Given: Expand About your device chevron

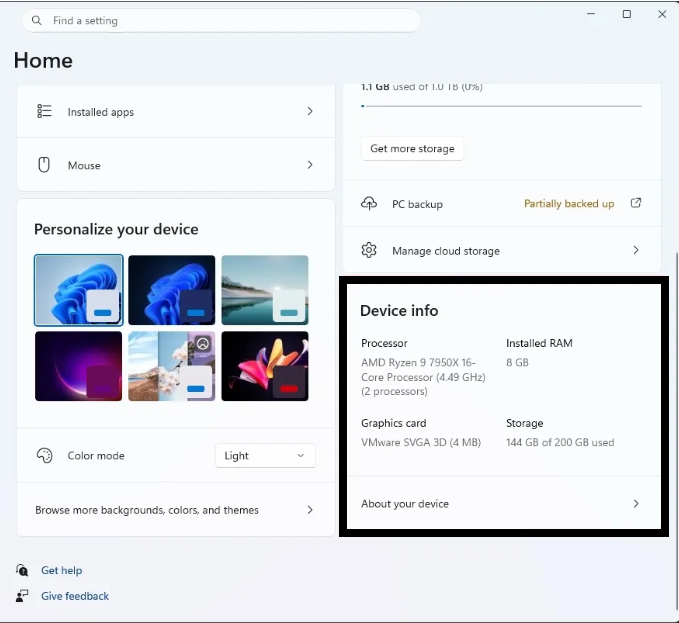Looking at the screenshot, I should pos(636,504).
